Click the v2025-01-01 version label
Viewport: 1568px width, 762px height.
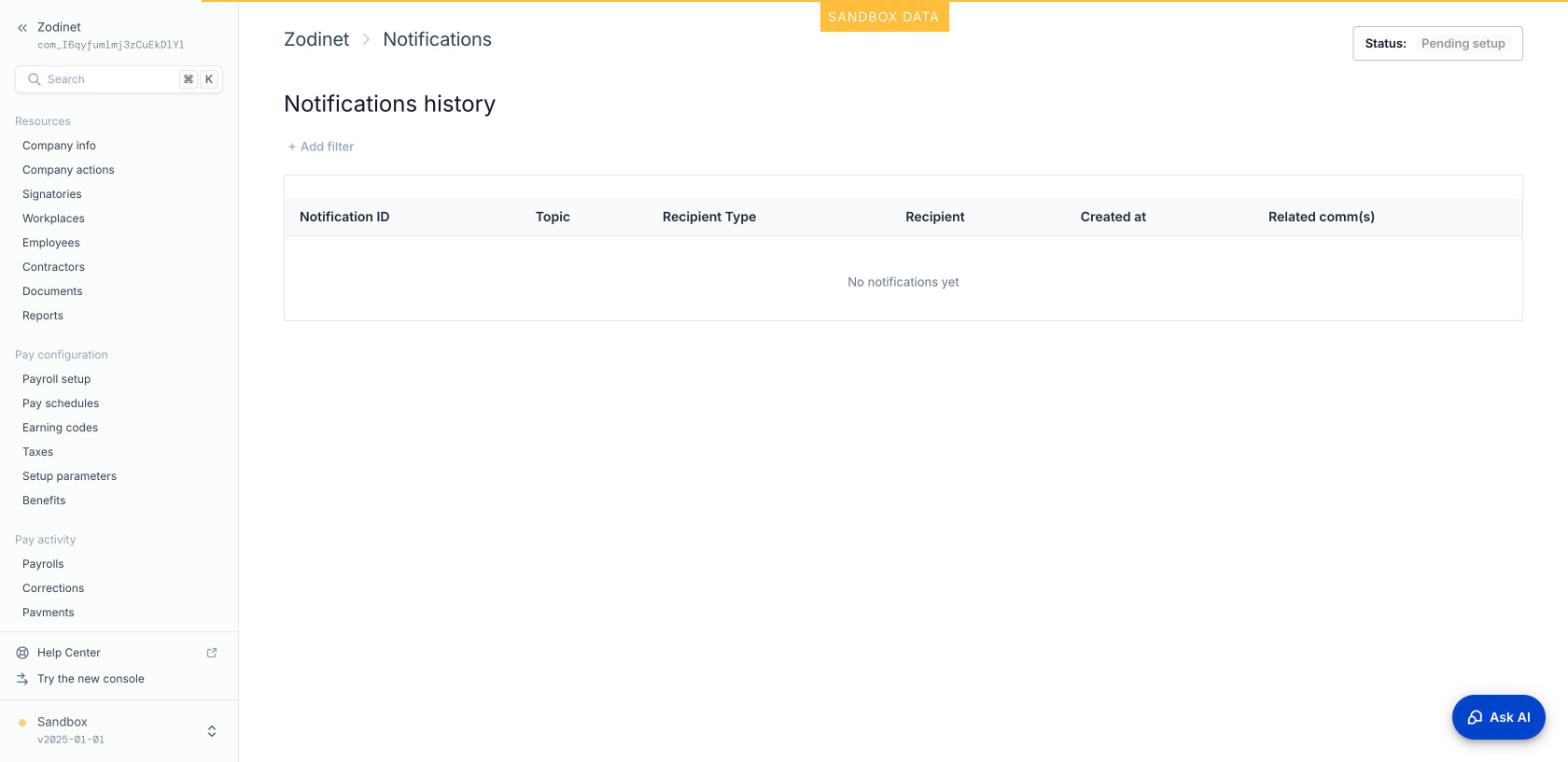[70, 740]
